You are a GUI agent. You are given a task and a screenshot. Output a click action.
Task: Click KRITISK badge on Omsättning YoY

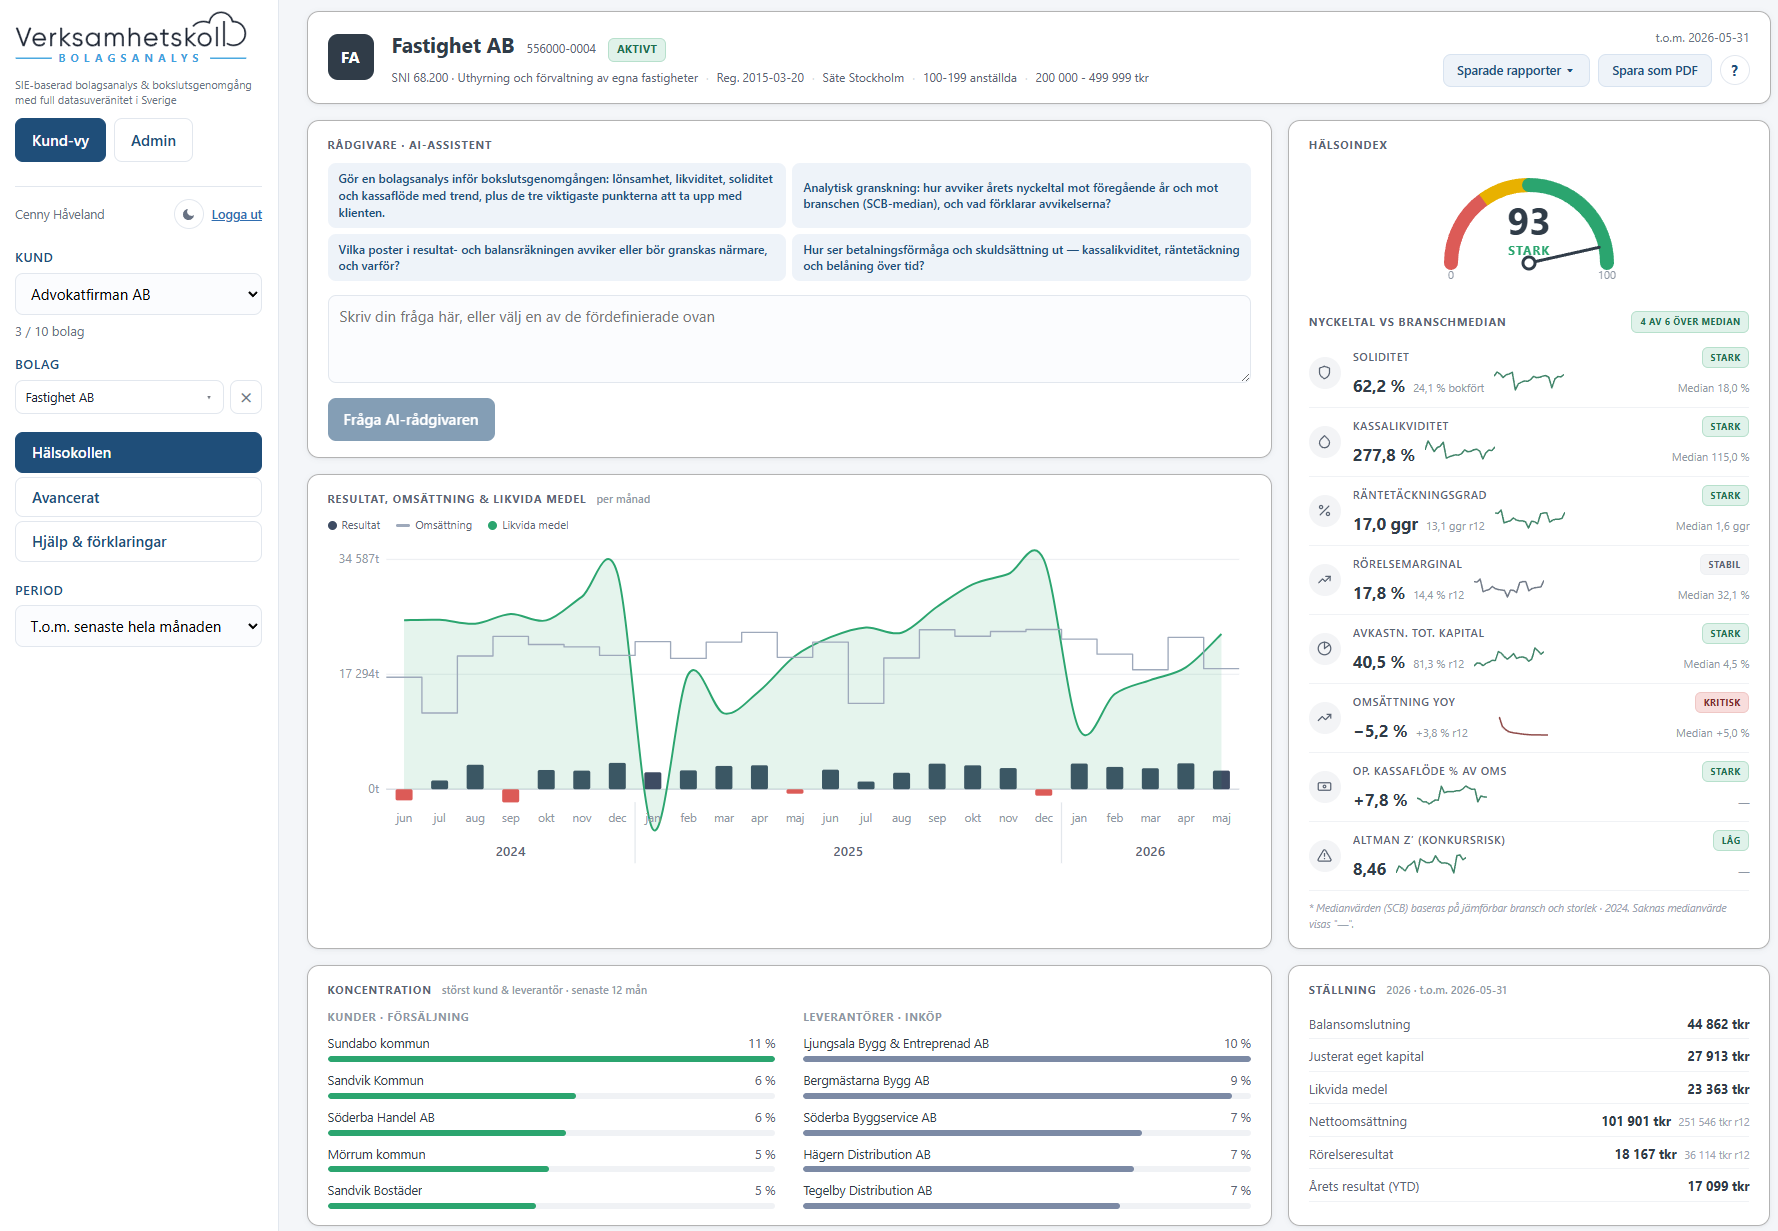[x=1722, y=702]
